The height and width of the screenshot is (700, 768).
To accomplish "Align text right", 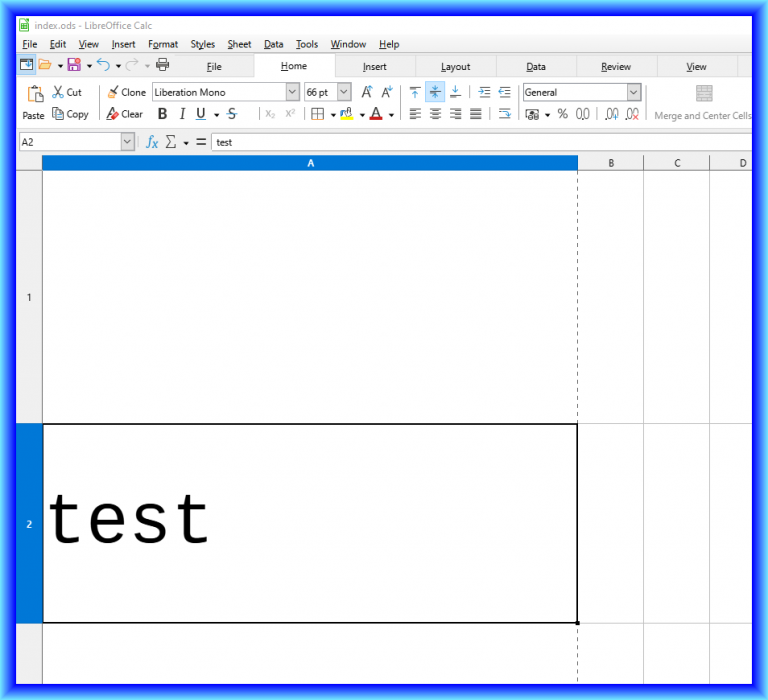I will 456,114.
